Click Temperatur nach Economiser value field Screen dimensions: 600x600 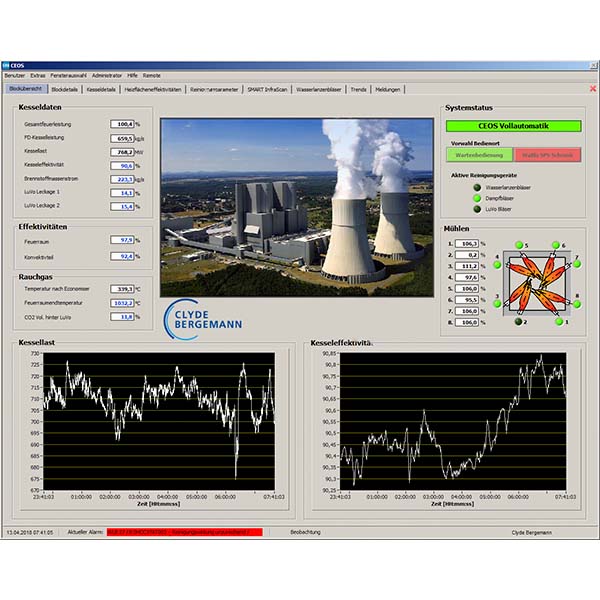tap(122, 289)
